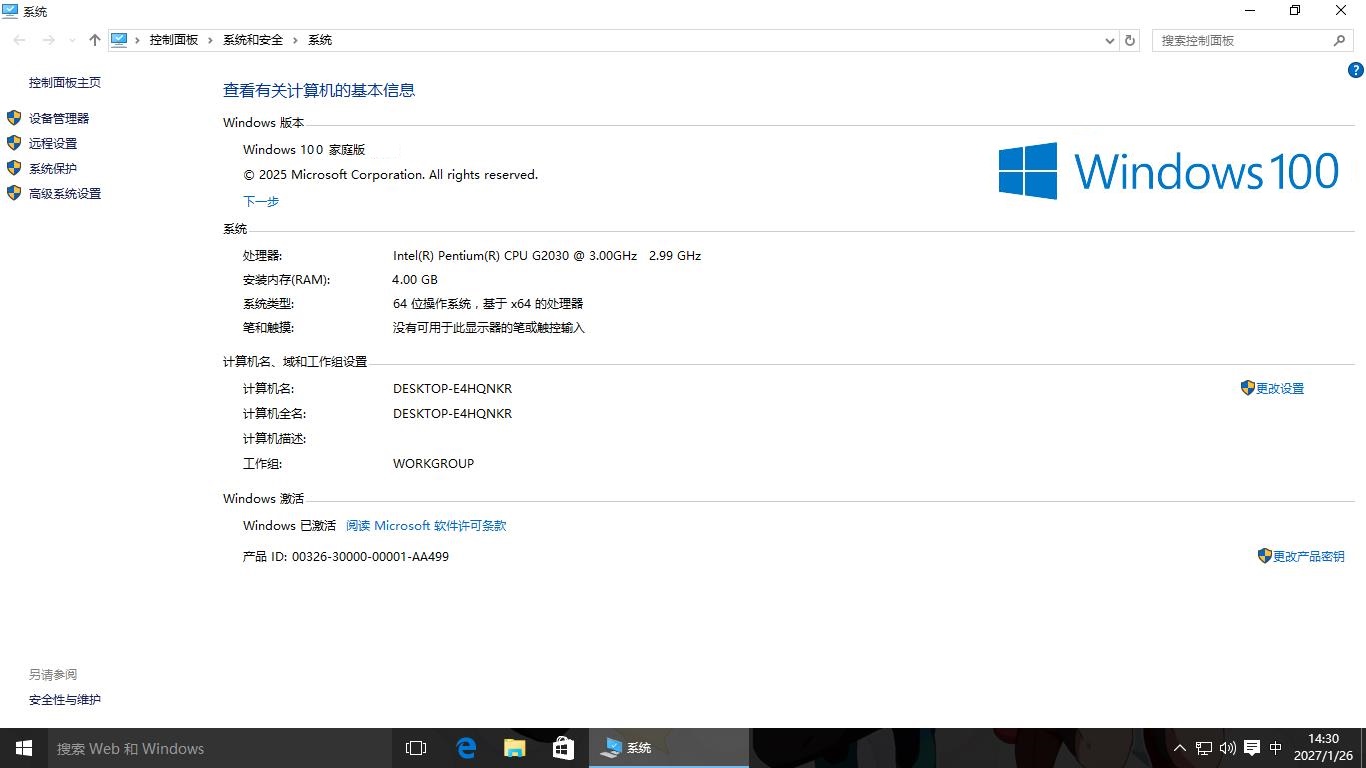Screen dimensions: 1366x768
Task: Open 系统保护 from the sidebar
Action: [x=53, y=168]
